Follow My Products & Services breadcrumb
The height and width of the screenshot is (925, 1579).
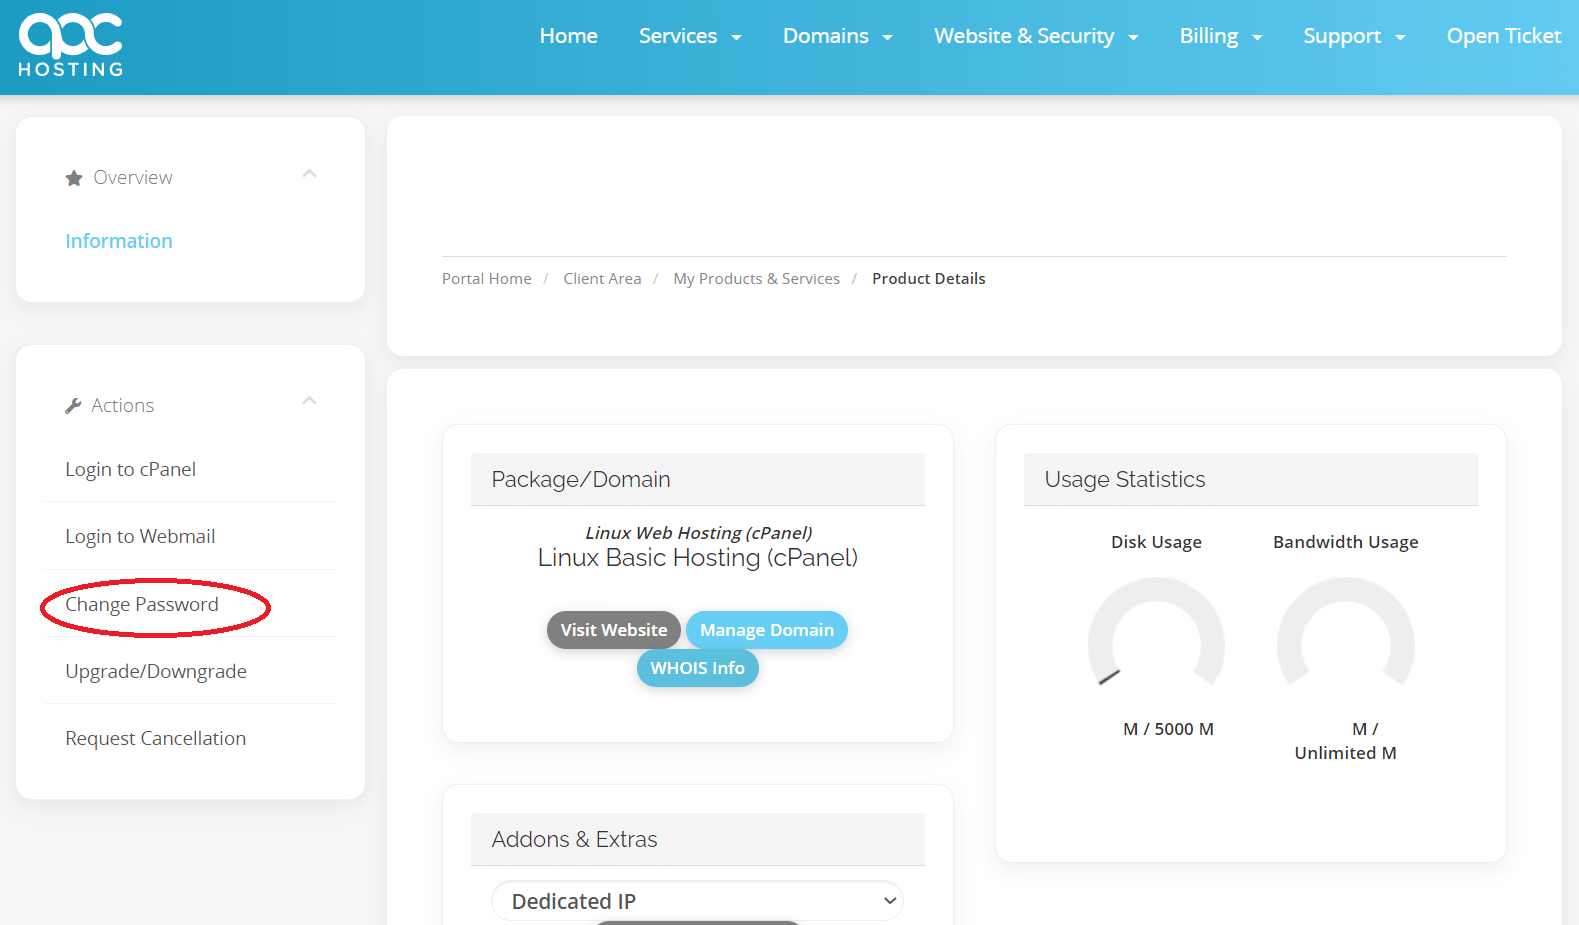coord(757,279)
